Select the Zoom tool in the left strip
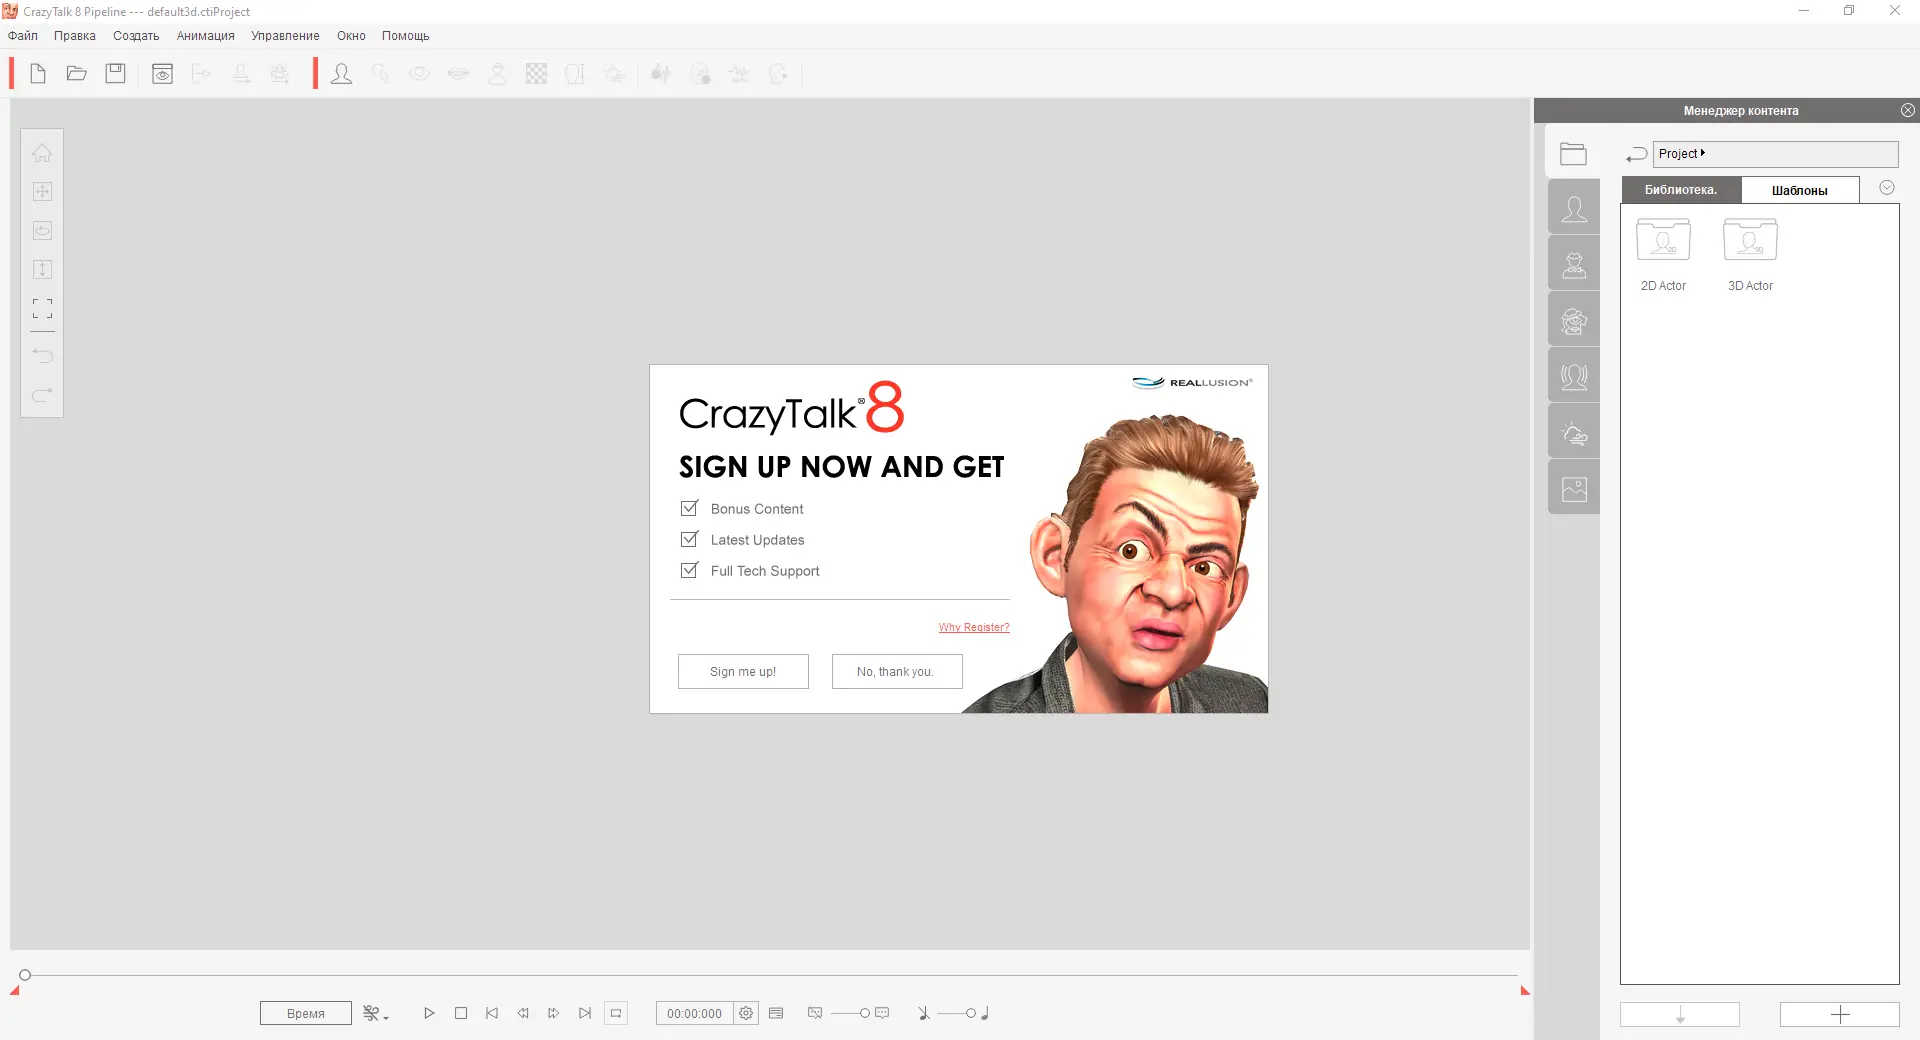1920x1040 pixels. click(x=42, y=191)
